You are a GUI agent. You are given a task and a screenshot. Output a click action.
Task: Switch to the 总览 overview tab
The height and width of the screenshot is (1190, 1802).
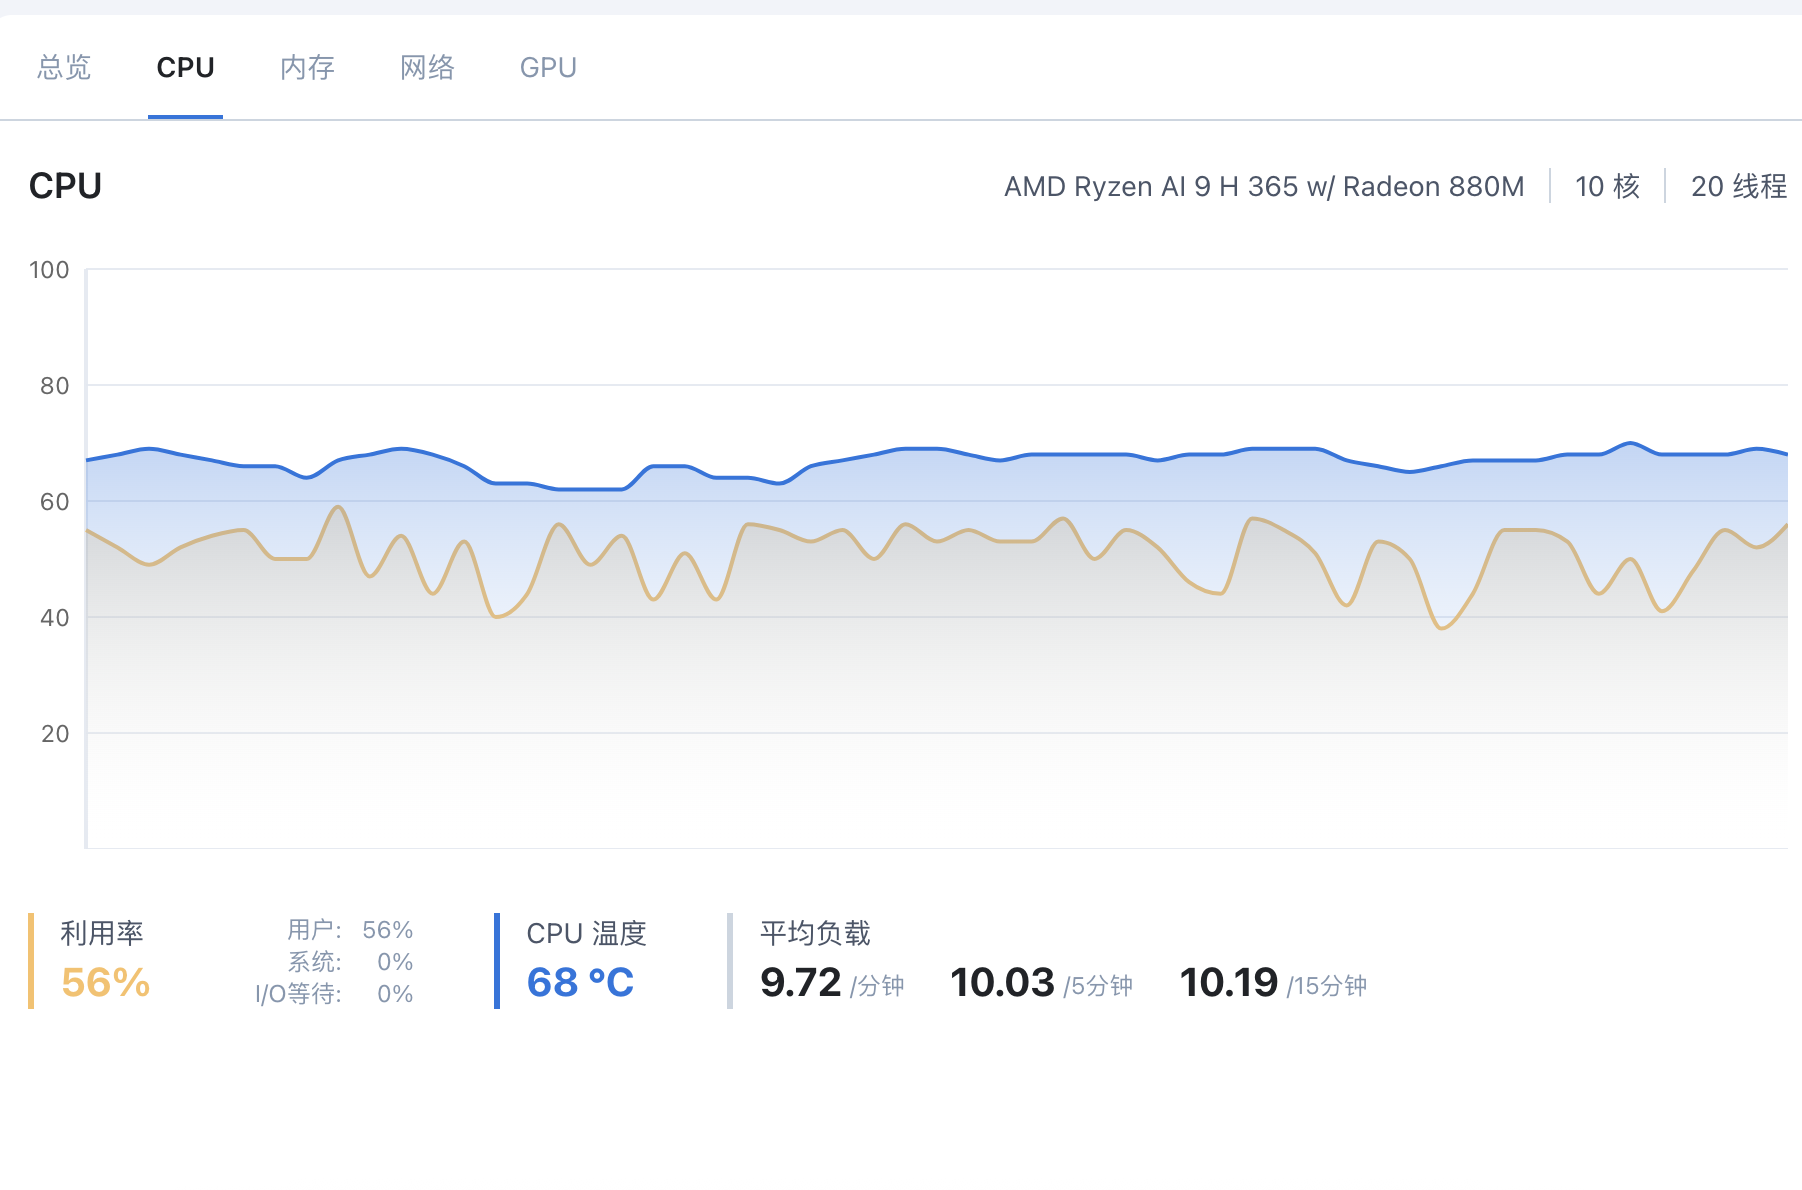click(x=64, y=68)
